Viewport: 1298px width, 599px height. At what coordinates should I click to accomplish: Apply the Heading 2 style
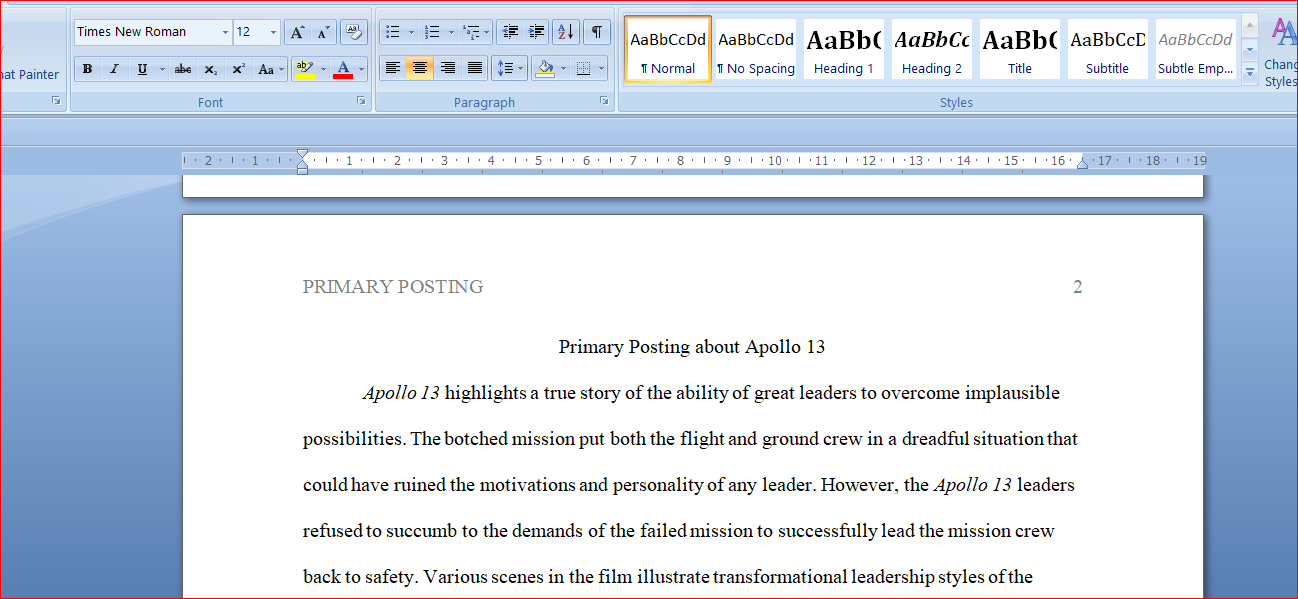[932, 49]
